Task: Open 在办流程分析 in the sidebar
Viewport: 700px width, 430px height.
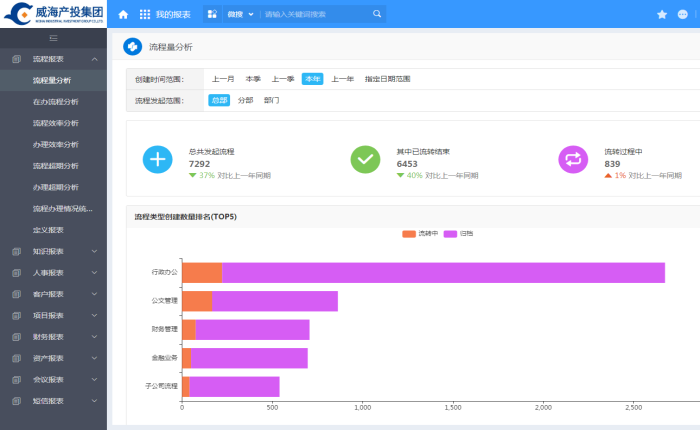Action: (x=55, y=102)
